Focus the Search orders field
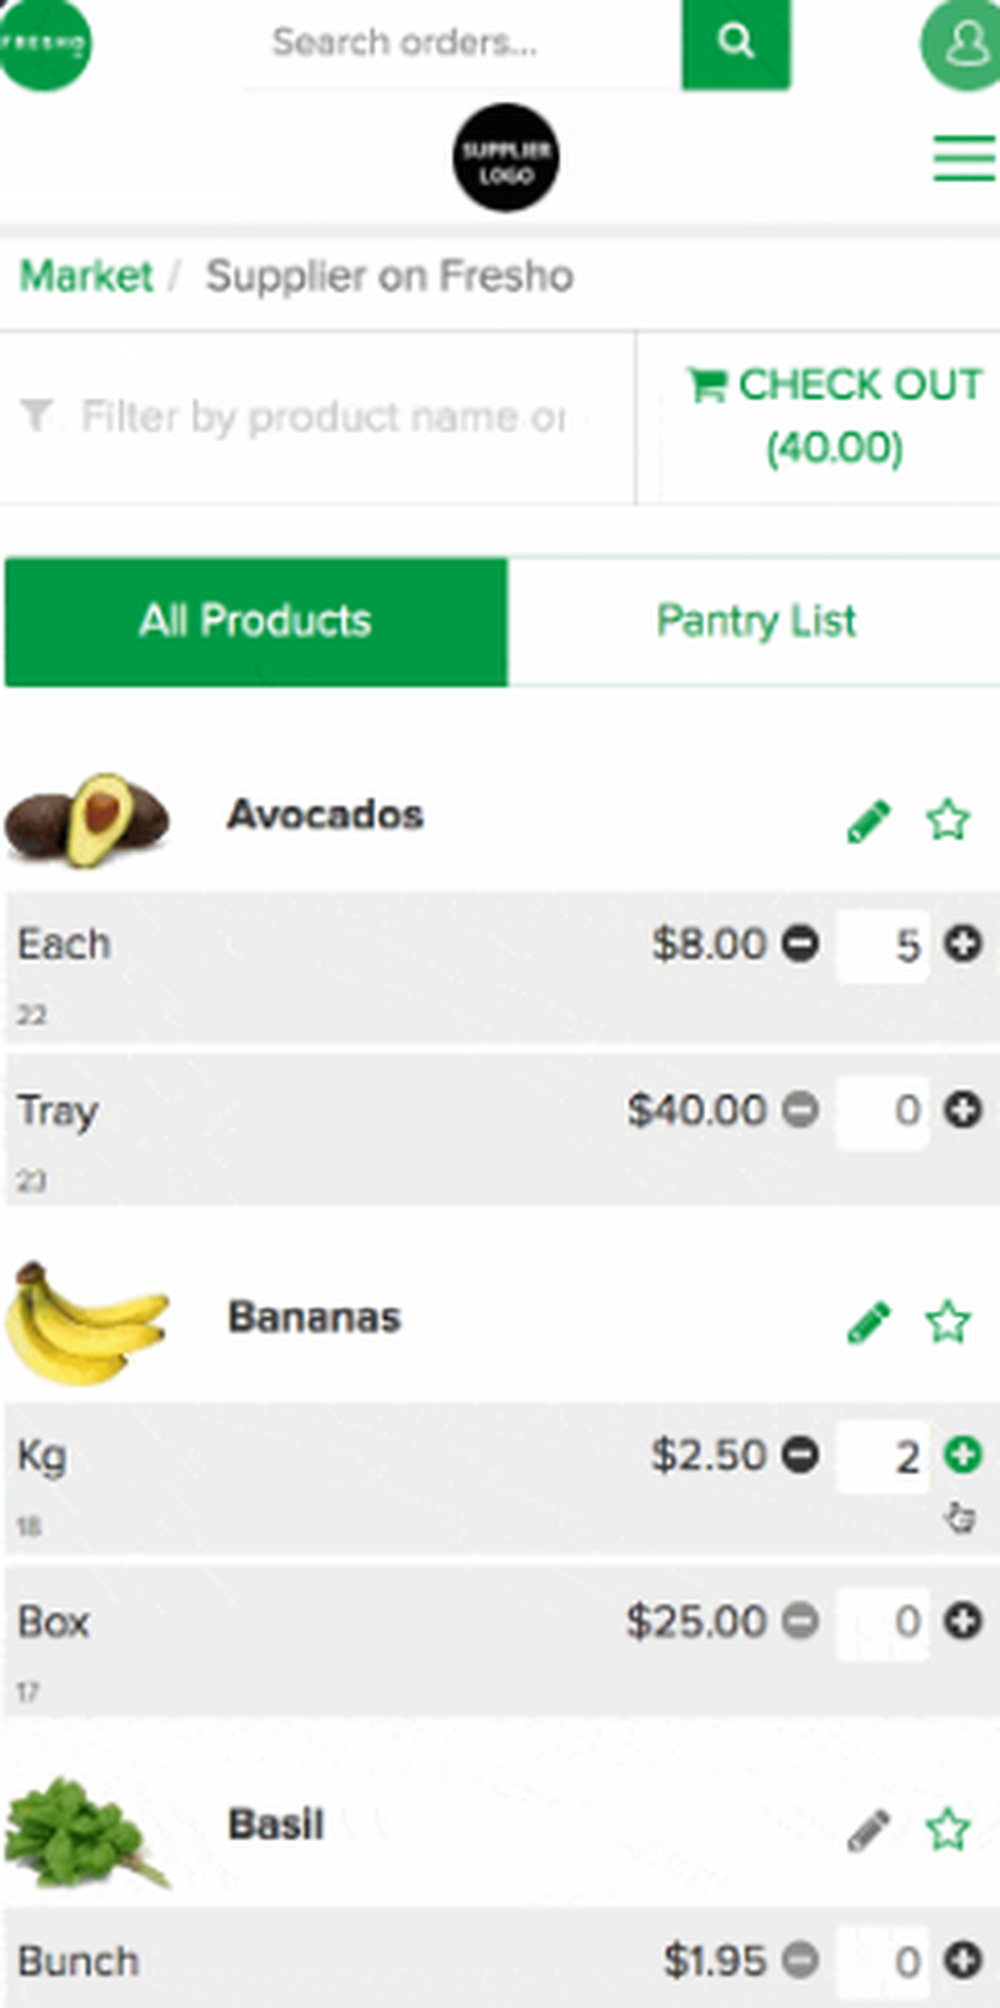This screenshot has width=1000, height=2008. pos(463,44)
